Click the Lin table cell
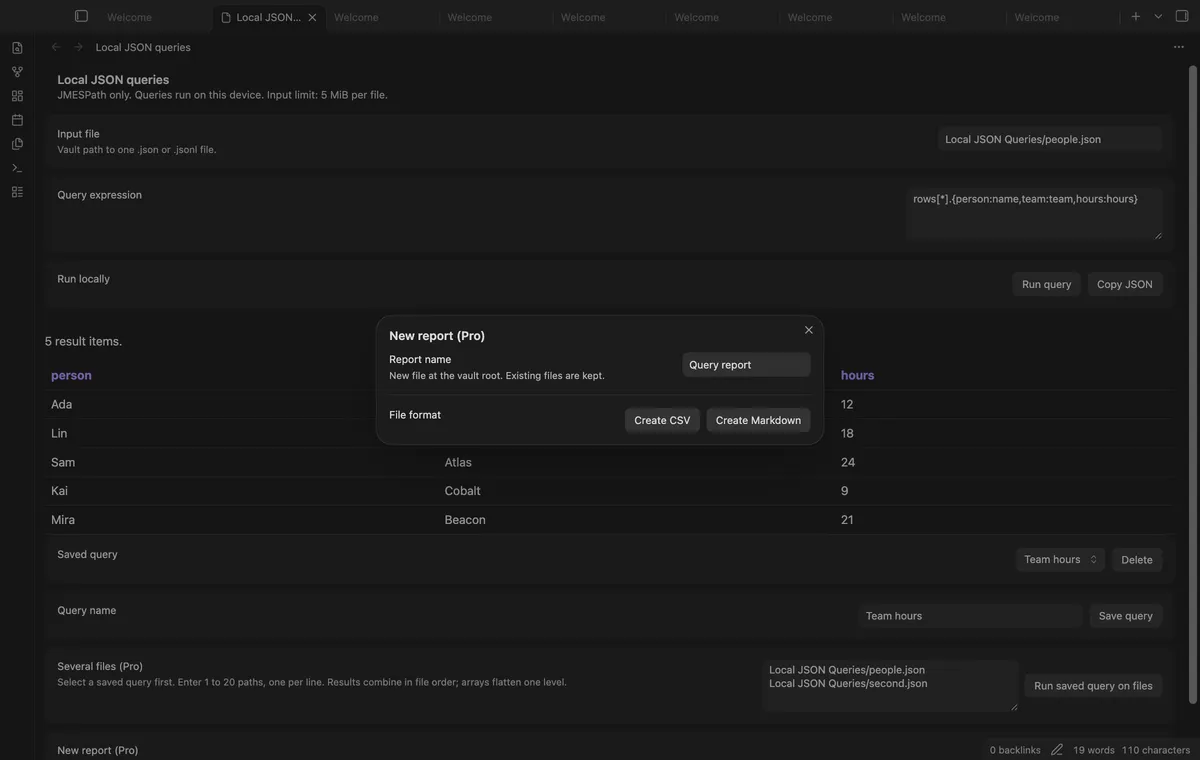1200x760 pixels. (59, 433)
